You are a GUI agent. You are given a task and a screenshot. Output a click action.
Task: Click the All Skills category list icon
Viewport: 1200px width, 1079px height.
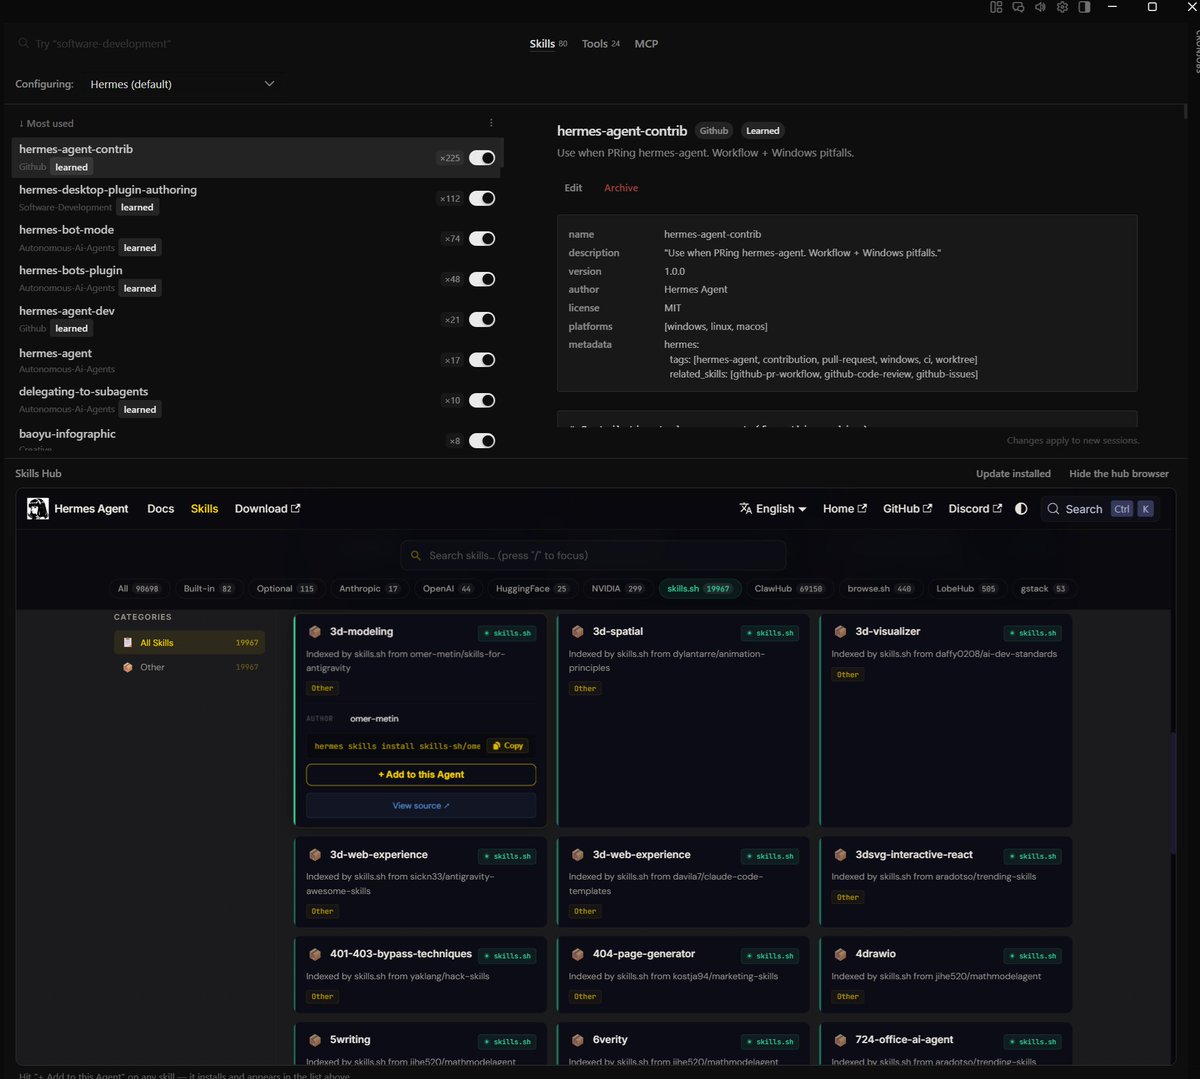tap(128, 643)
